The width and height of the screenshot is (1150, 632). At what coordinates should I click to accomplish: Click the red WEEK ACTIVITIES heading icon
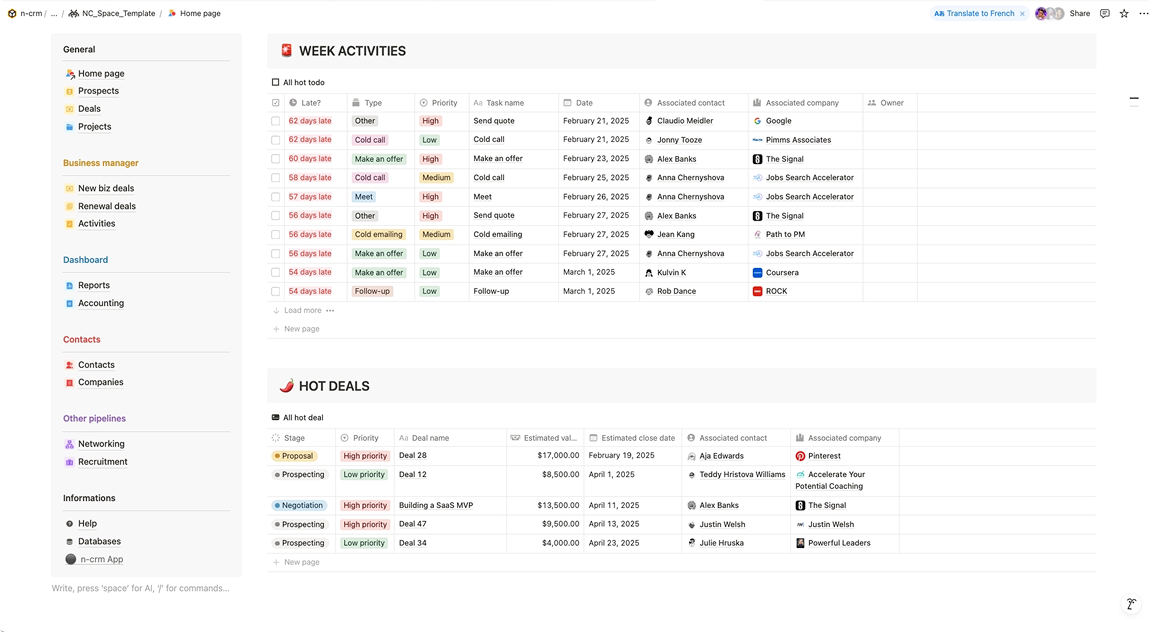coord(287,51)
